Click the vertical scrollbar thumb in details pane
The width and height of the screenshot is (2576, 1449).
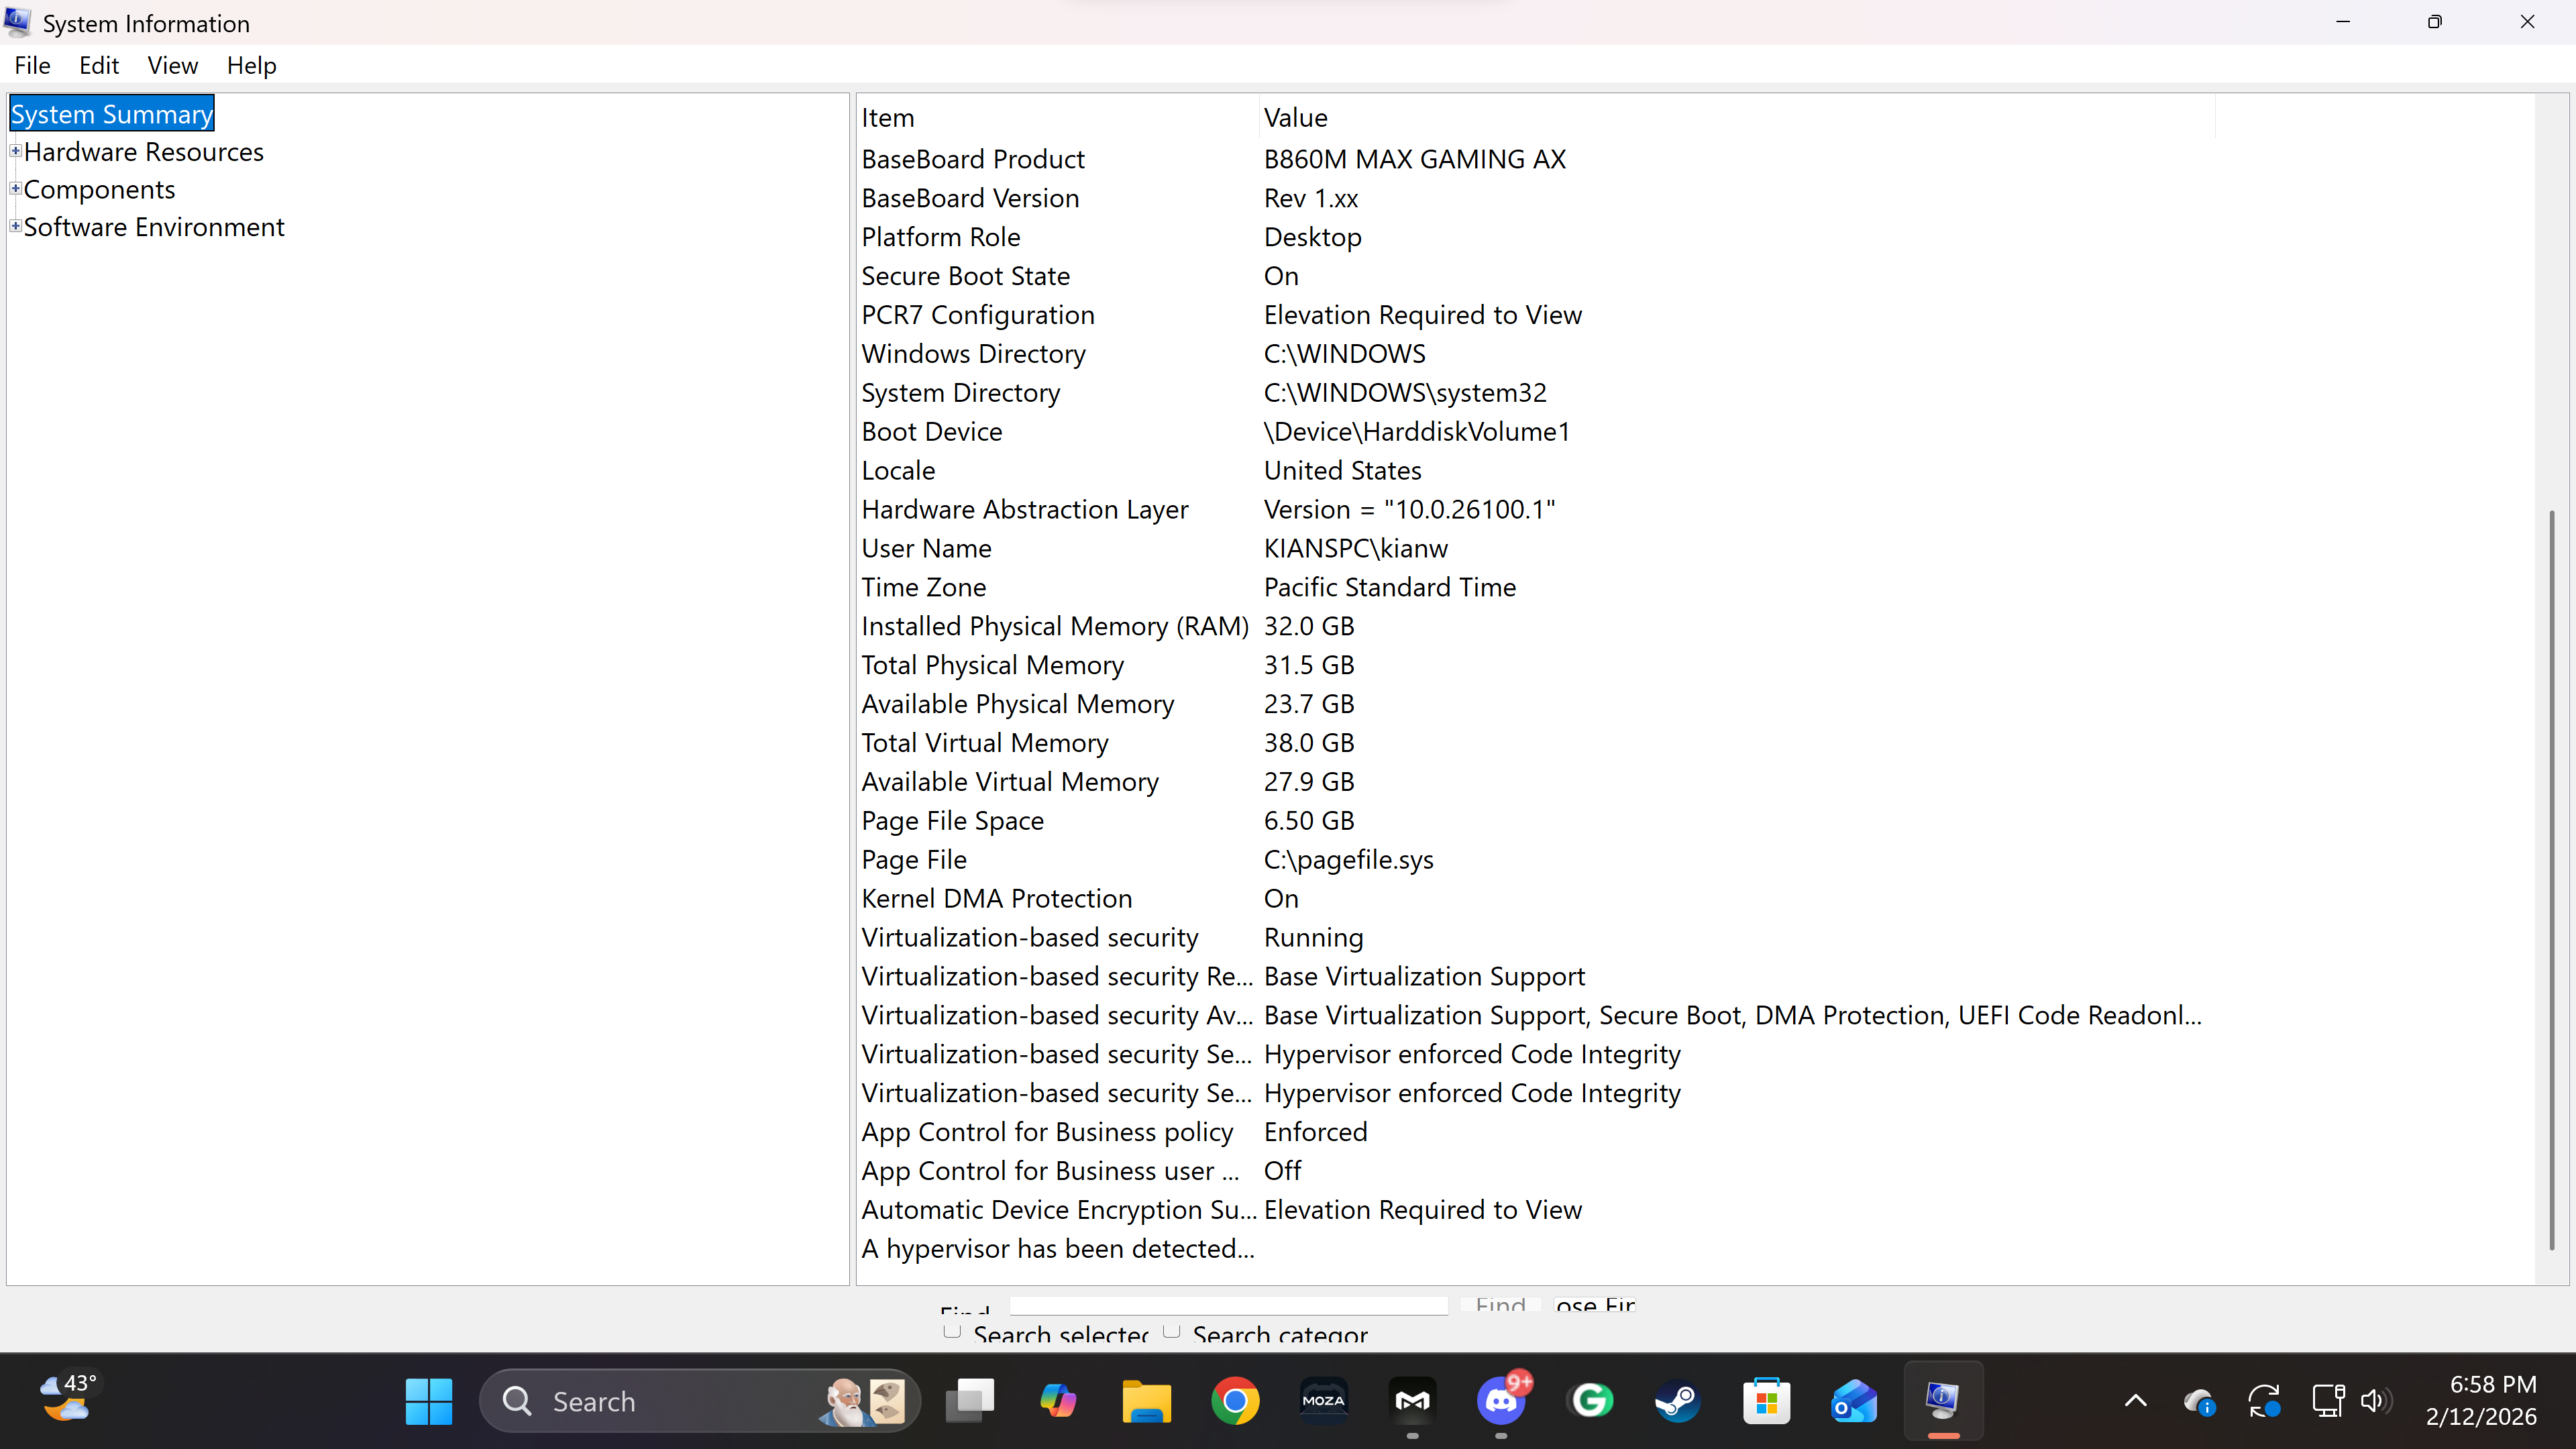point(2552,880)
